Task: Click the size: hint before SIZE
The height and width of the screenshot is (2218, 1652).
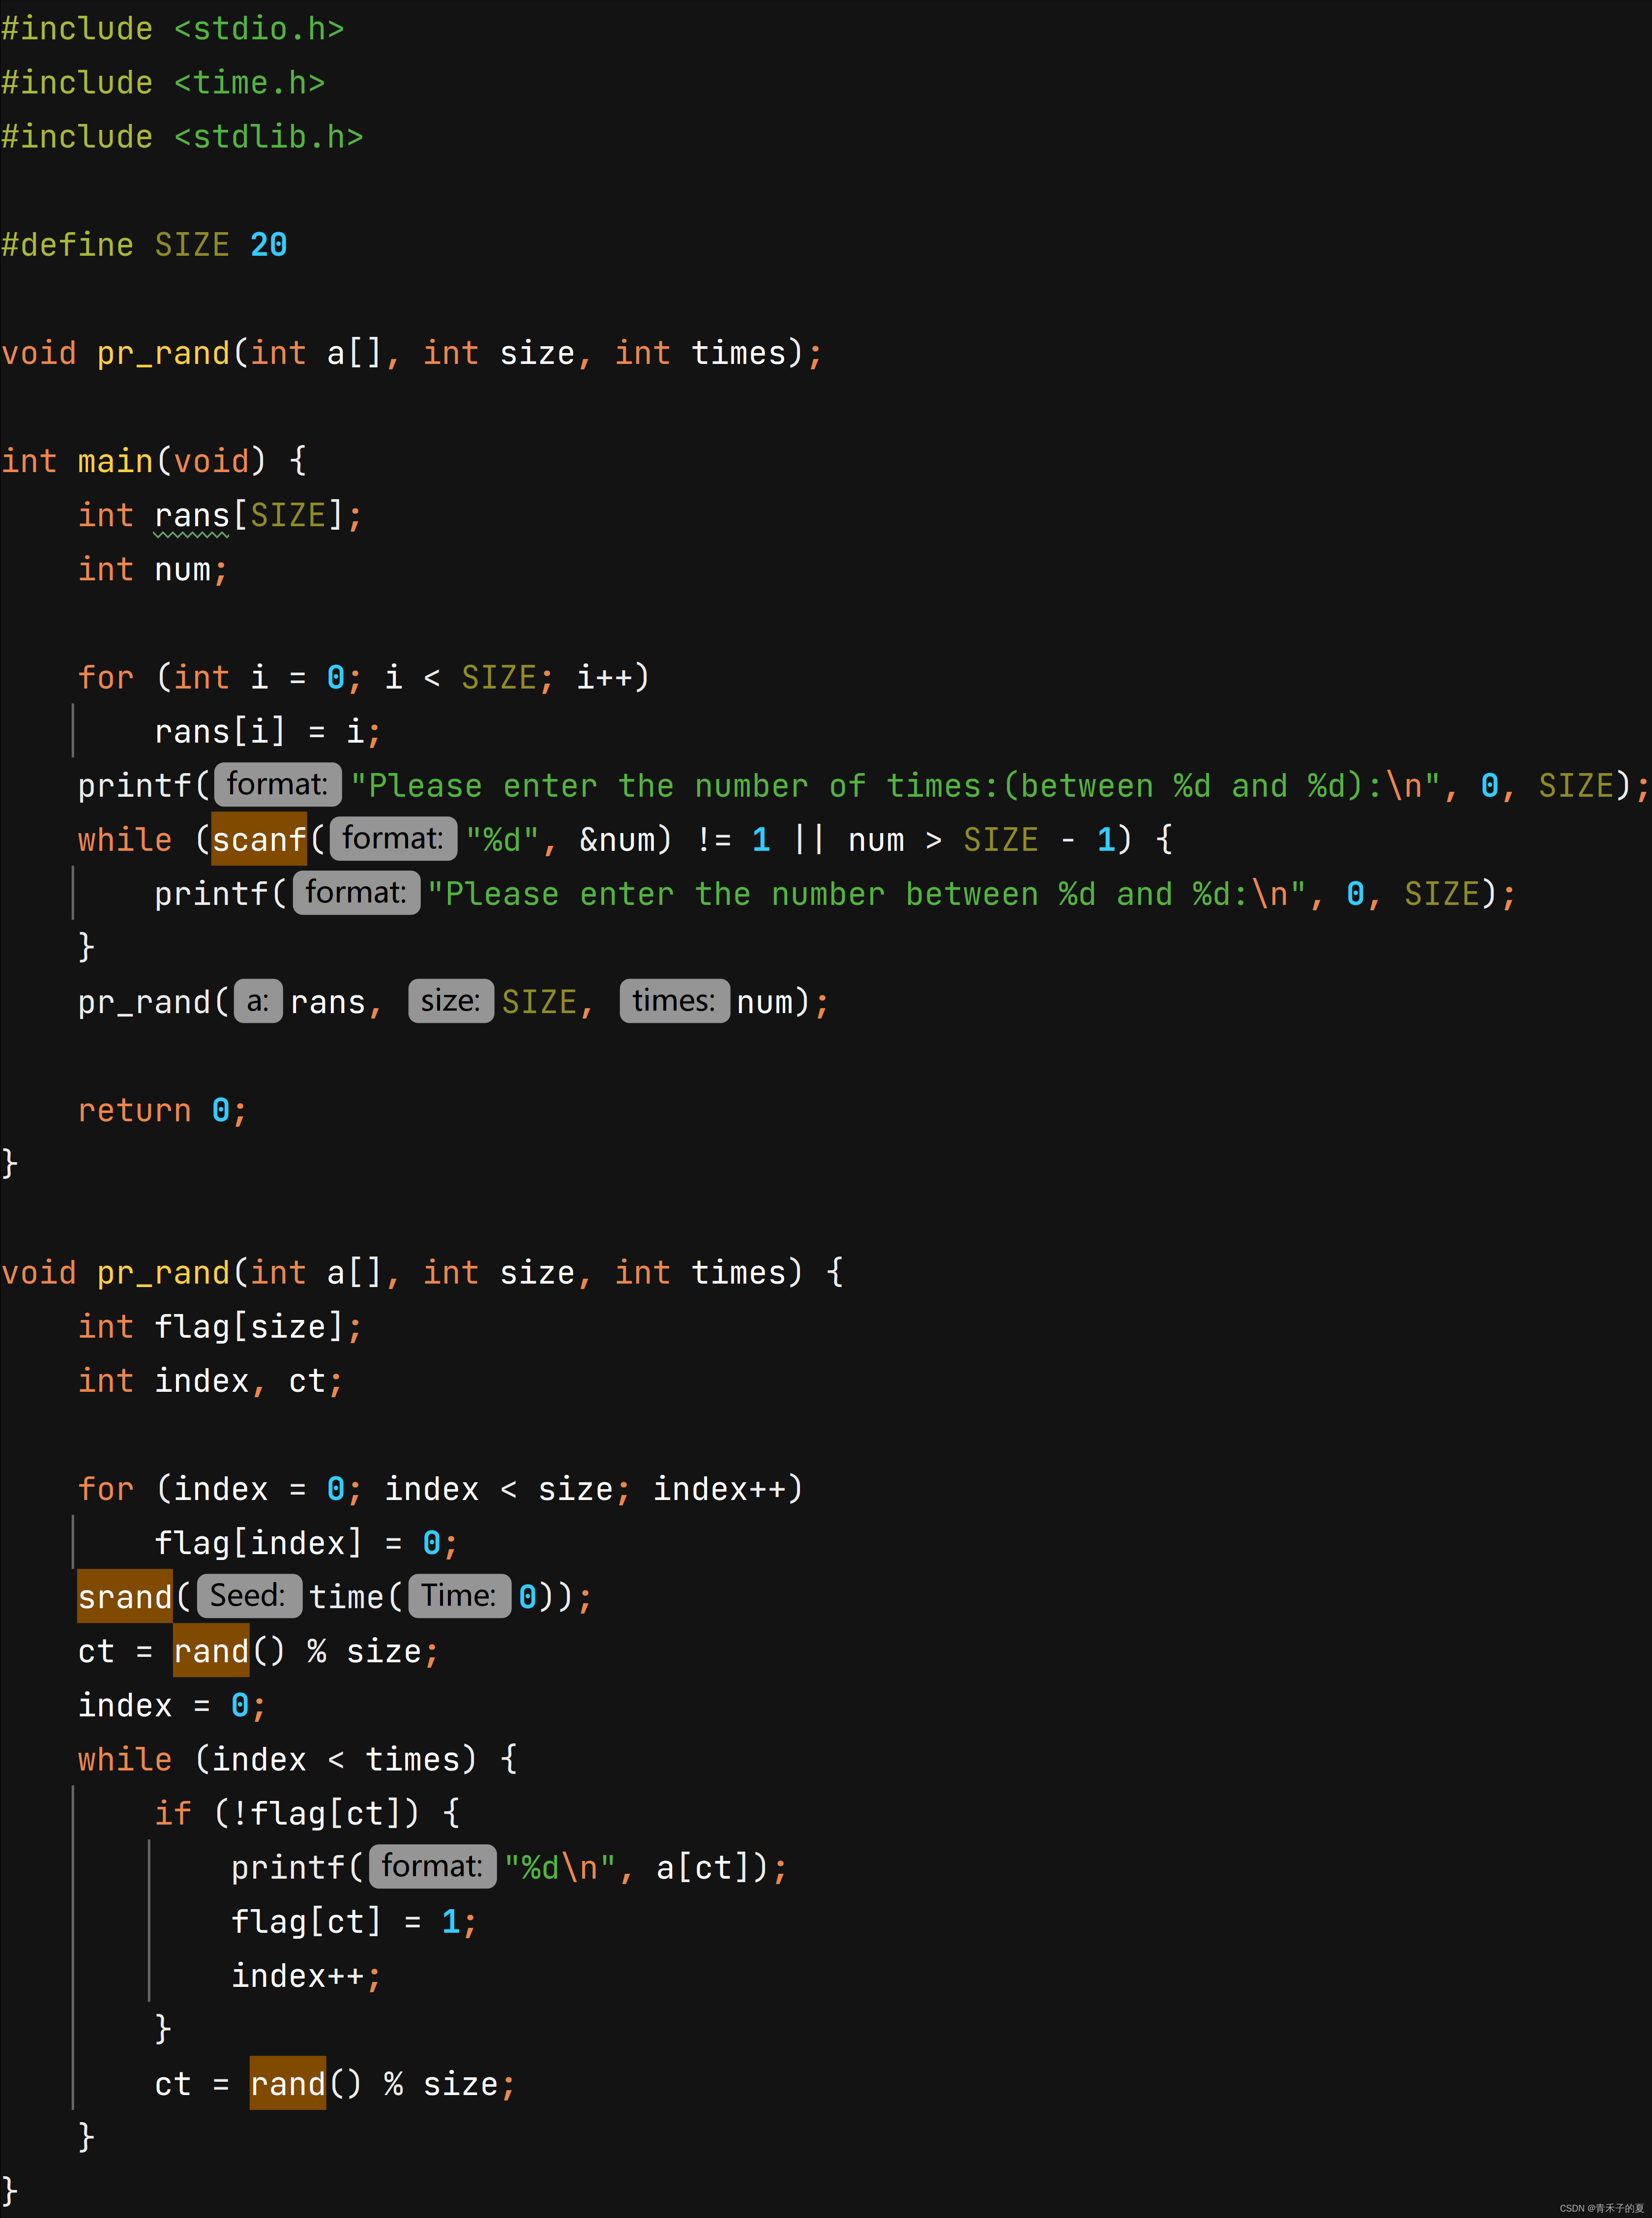Action: pos(450,1001)
